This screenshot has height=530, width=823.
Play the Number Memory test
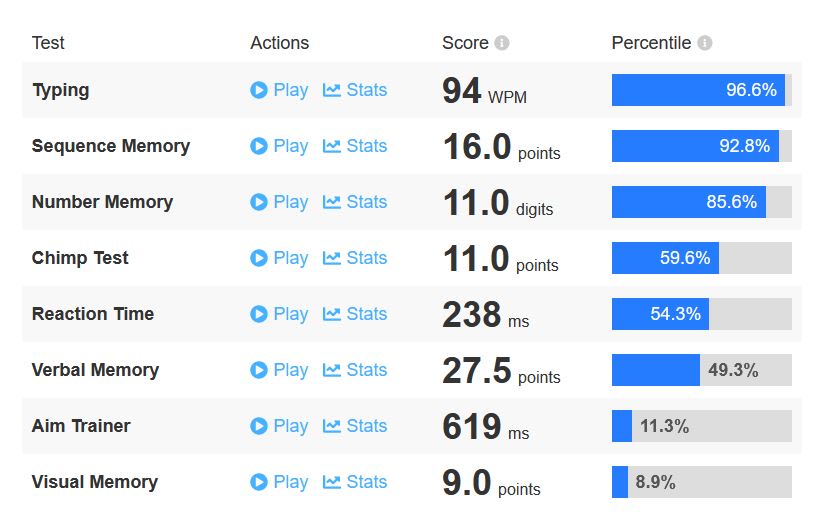click(279, 202)
